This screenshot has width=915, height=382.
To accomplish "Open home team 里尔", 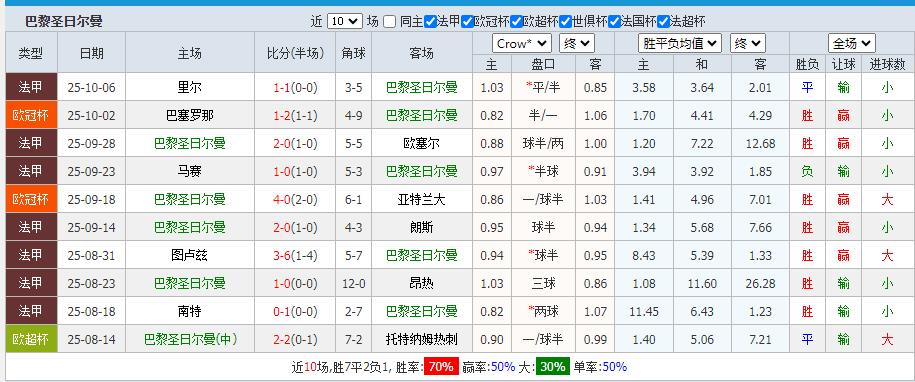I will pyautogui.click(x=190, y=87).
